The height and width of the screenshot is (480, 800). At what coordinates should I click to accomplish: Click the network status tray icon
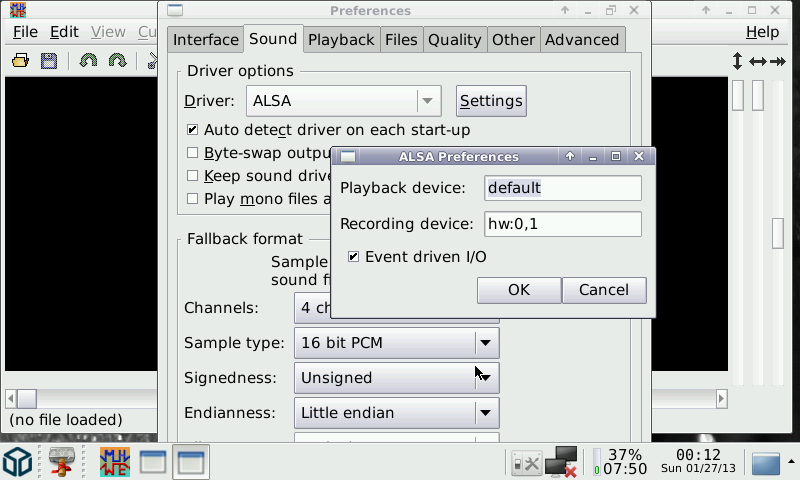pos(562,462)
